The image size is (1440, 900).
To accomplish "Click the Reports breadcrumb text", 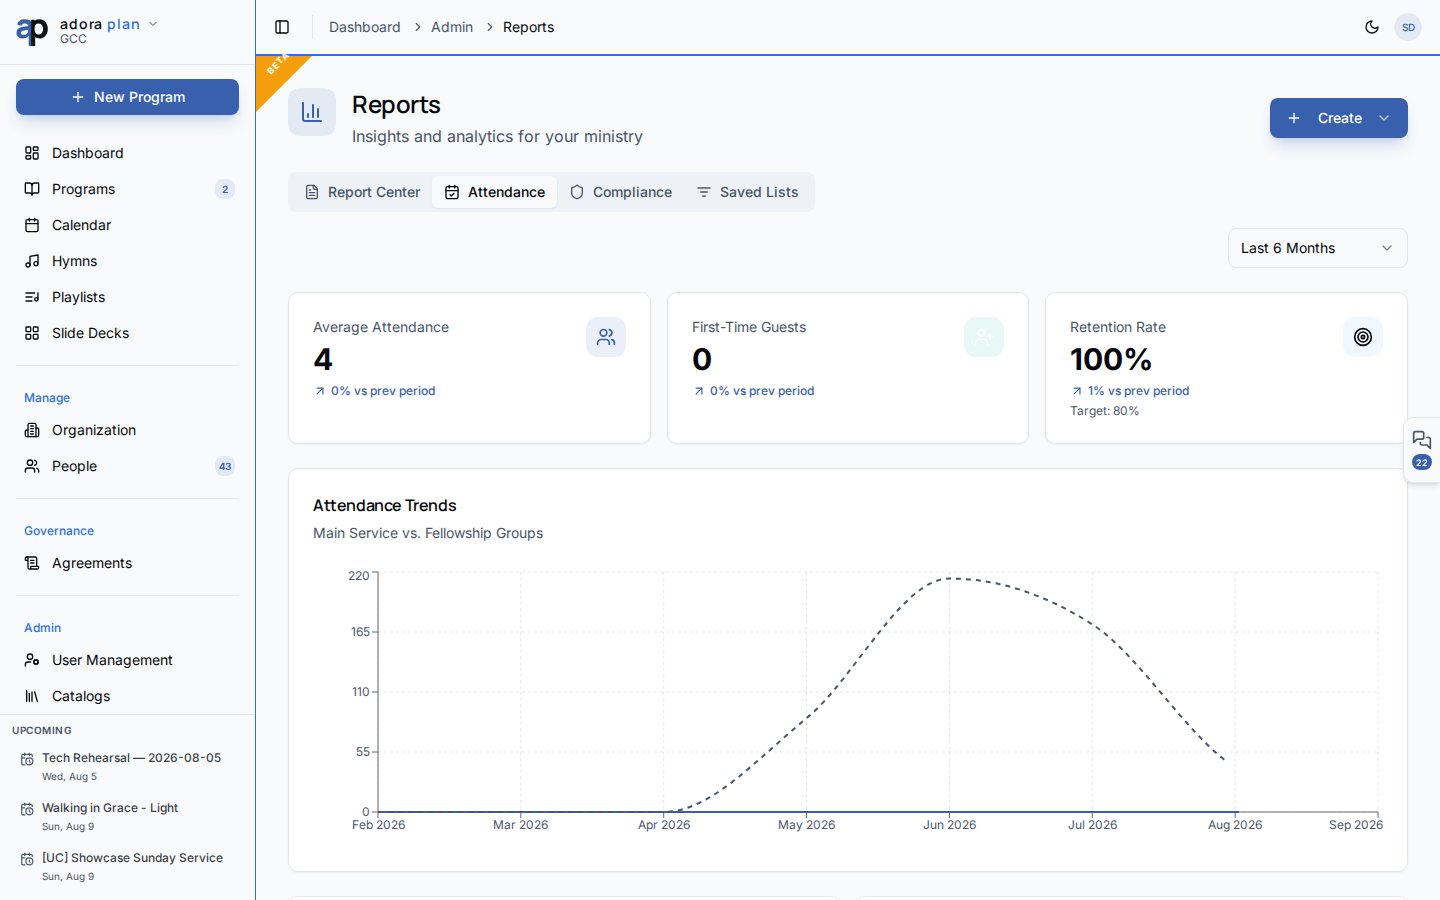I will pyautogui.click(x=528, y=27).
